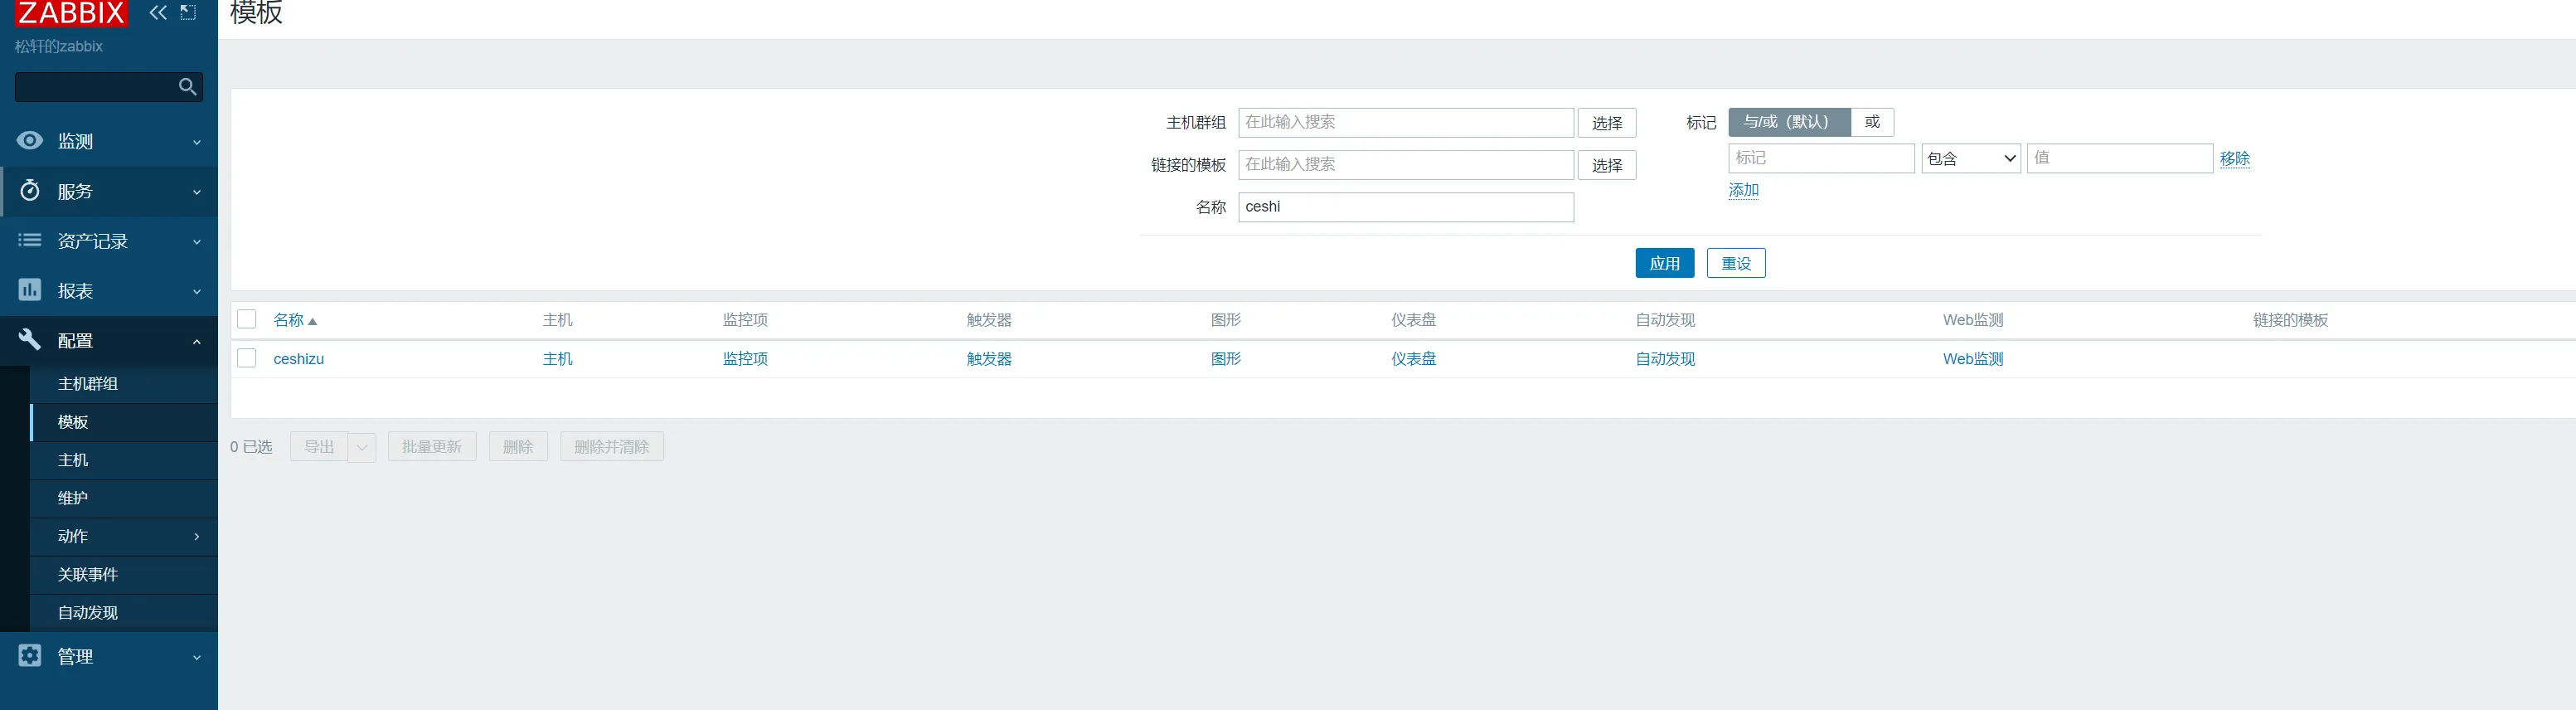Click the 应用 apply button
The width and height of the screenshot is (2576, 710).
click(x=1664, y=264)
